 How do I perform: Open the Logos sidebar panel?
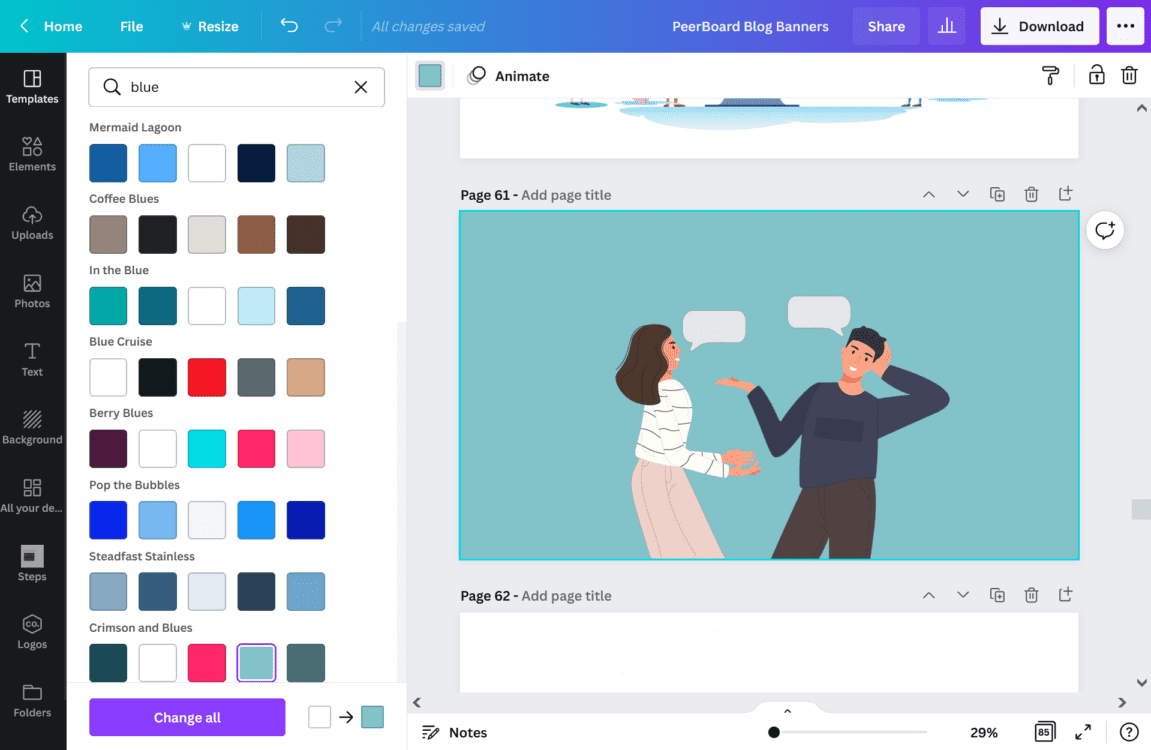(x=32, y=632)
